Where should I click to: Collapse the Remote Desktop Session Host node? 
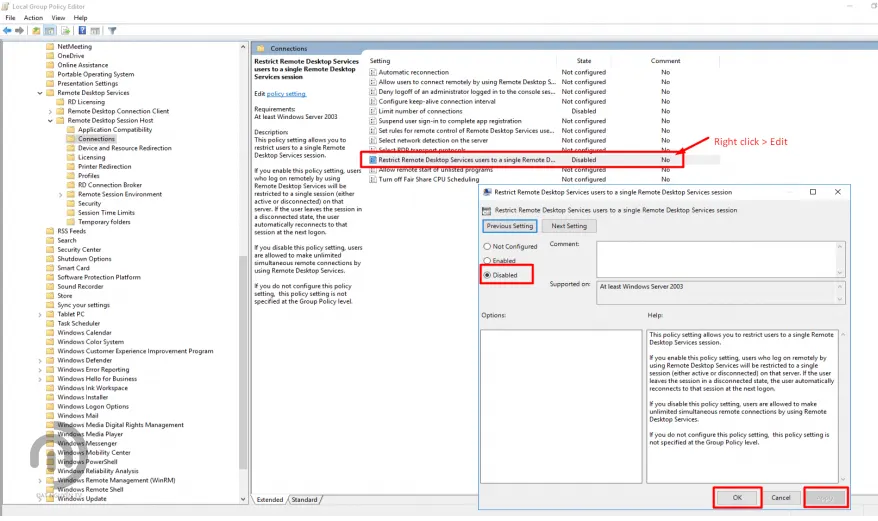click(50, 120)
